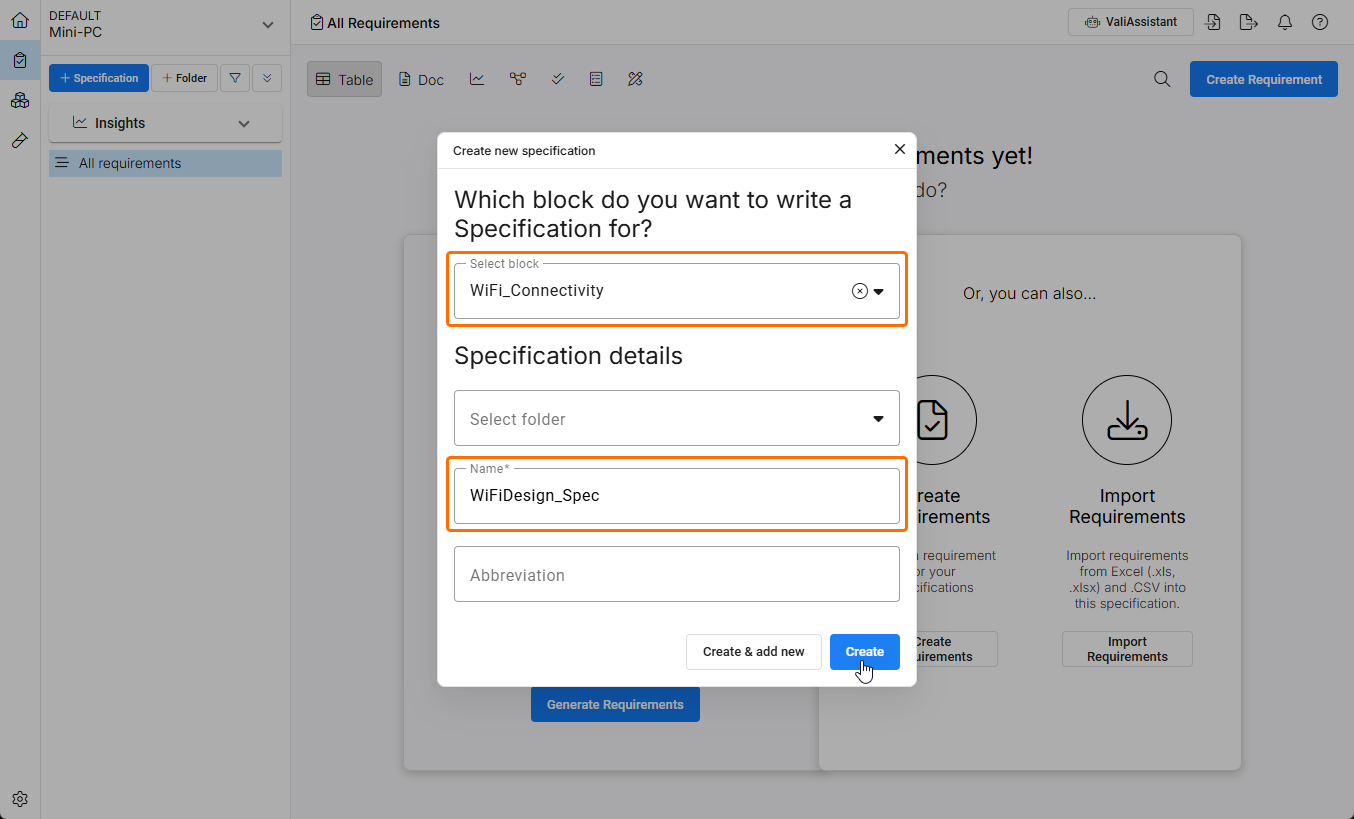Click the Create & add new button
Image resolution: width=1354 pixels, height=819 pixels.
tap(753, 651)
